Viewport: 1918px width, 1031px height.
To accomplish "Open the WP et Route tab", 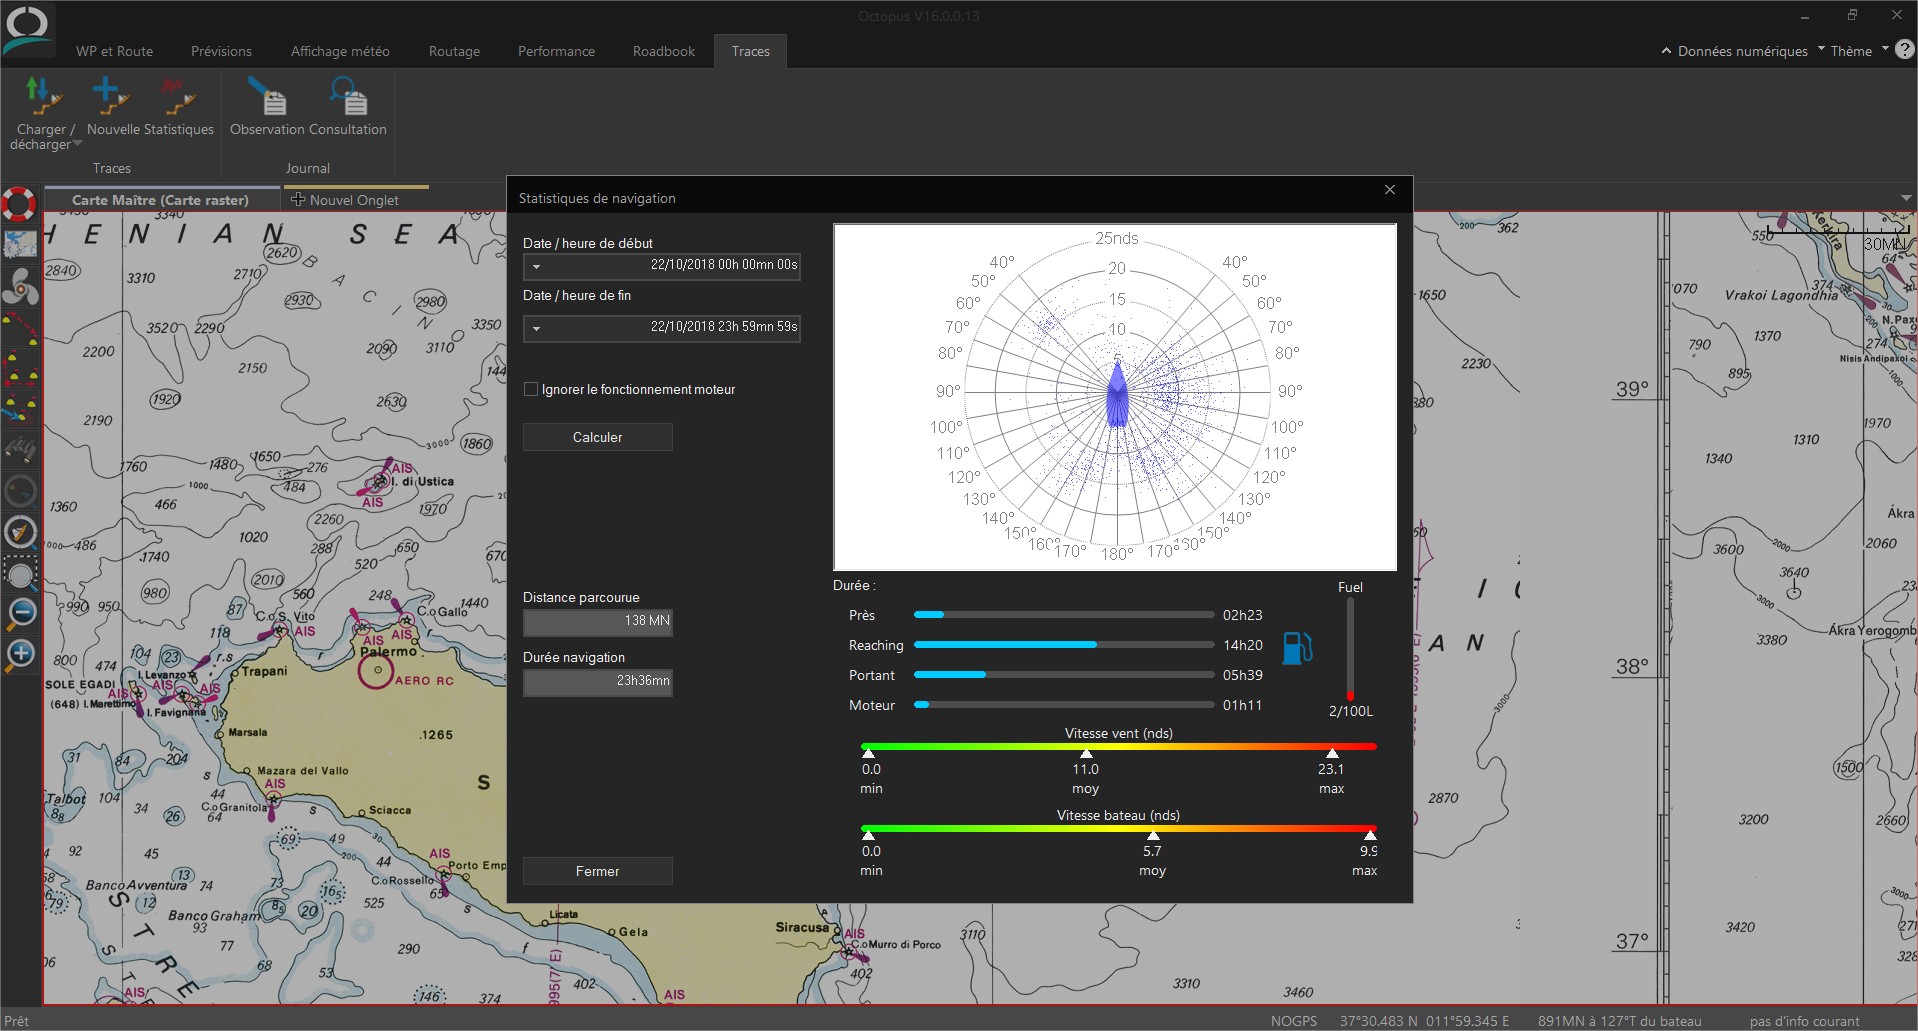I will (x=115, y=51).
